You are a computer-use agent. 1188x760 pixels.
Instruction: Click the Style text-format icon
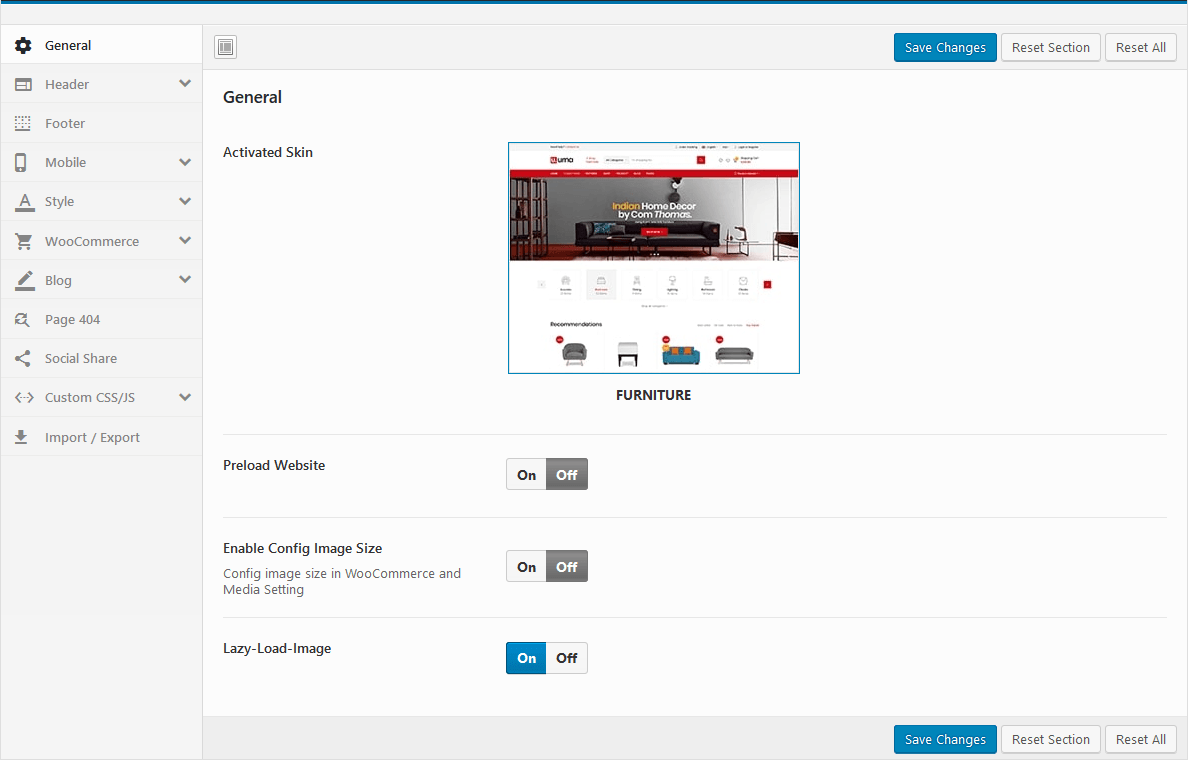[x=24, y=202]
